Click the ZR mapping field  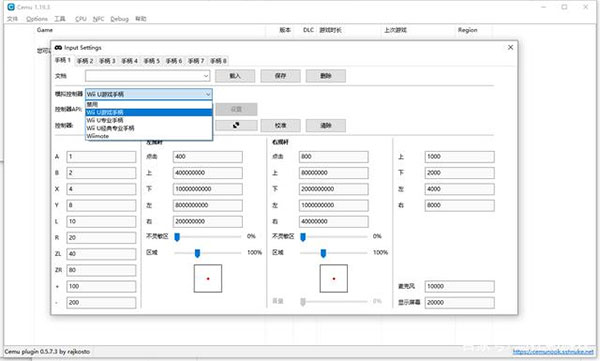point(101,270)
